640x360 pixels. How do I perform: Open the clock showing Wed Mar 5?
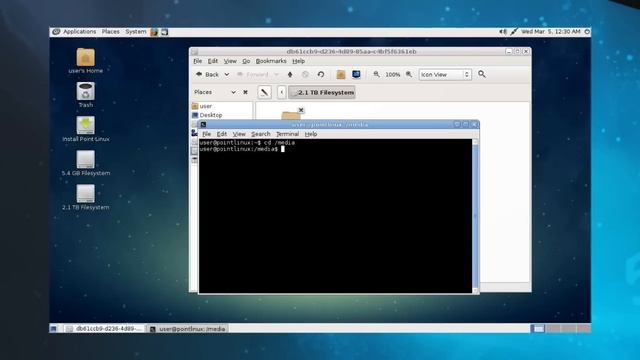[x=551, y=32]
